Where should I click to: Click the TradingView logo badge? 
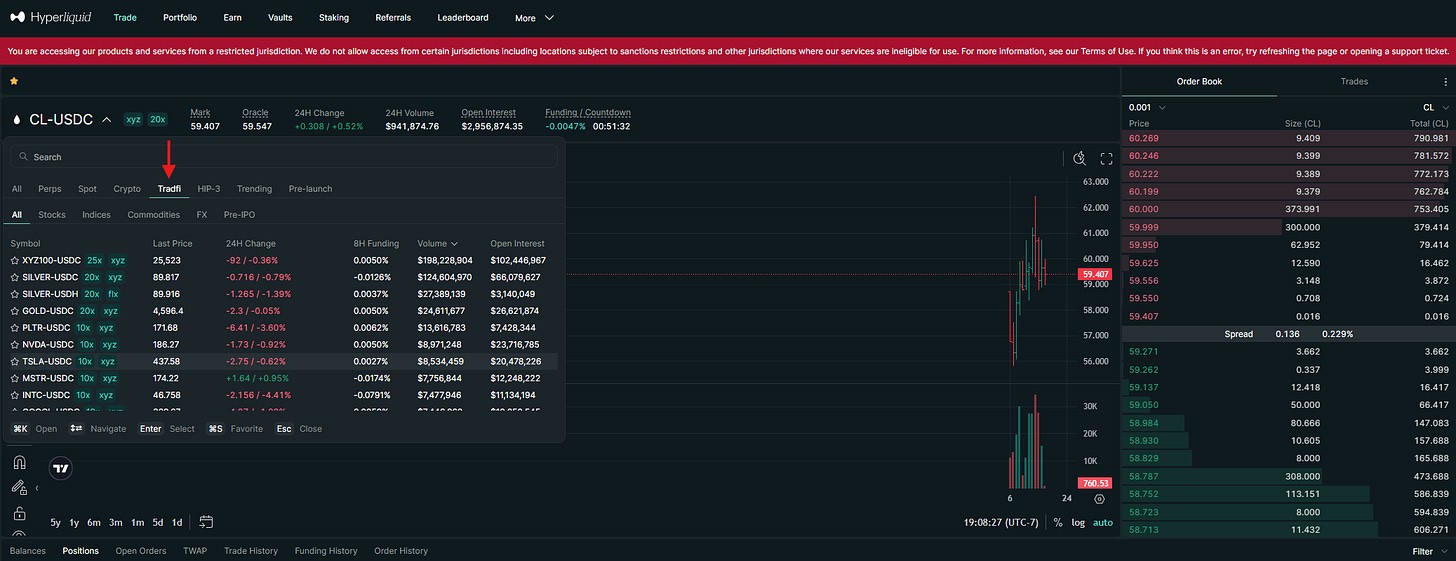point(61,467)
